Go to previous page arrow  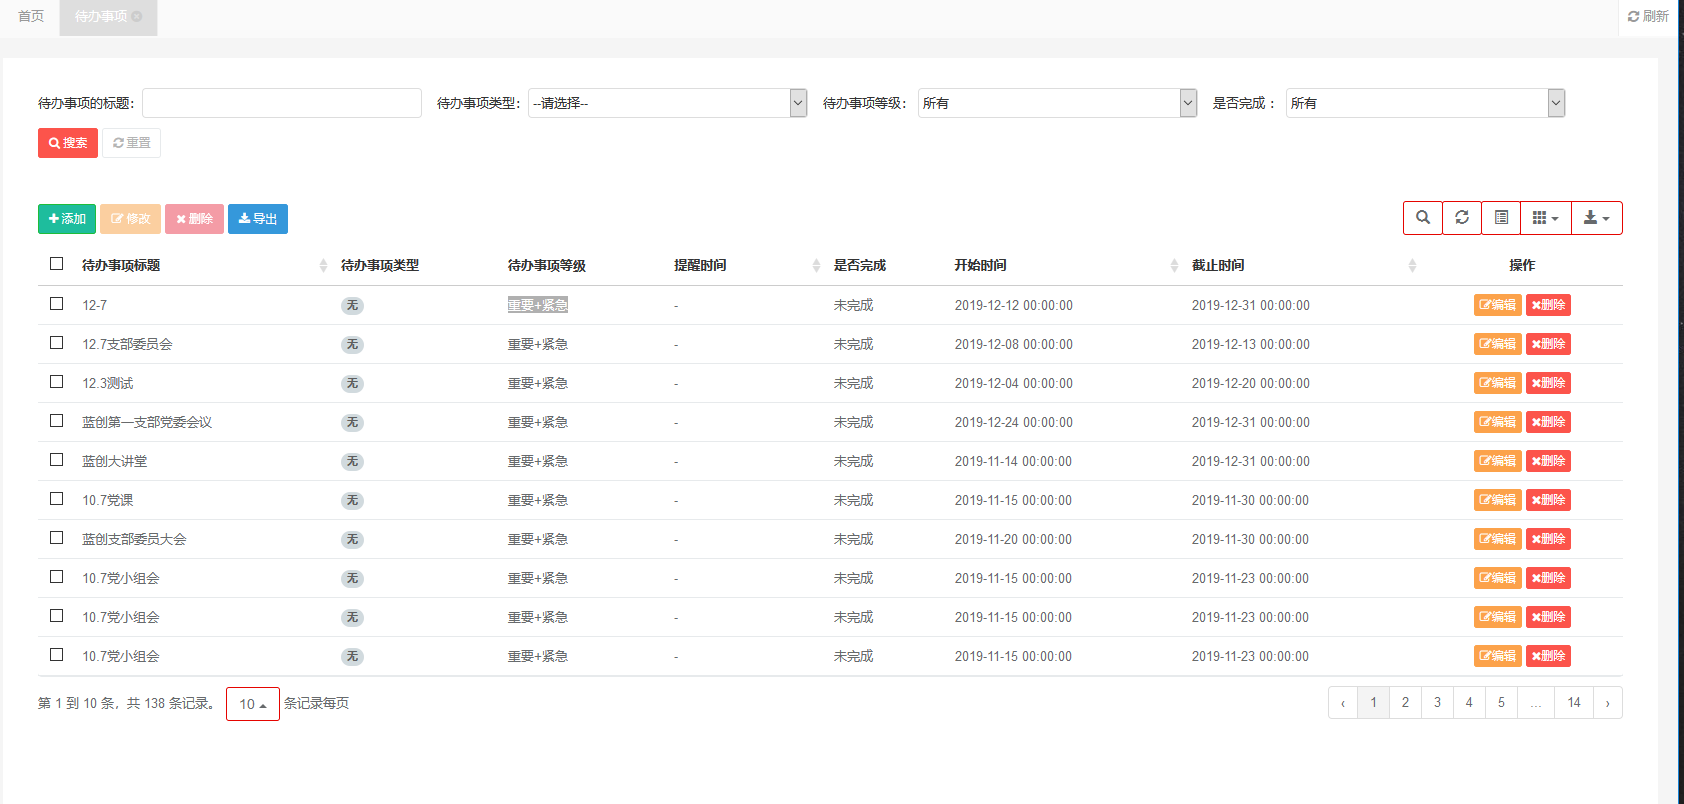coord(1343,703)
